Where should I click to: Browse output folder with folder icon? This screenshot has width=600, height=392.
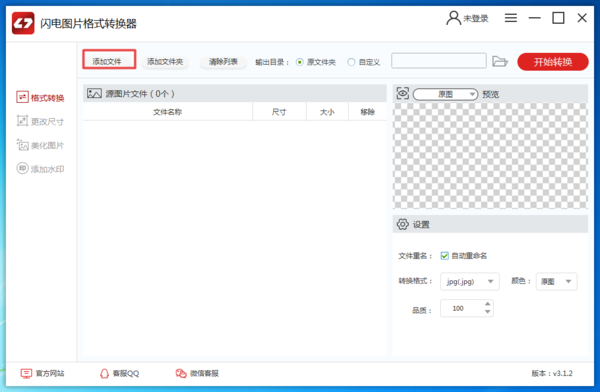tap(499, 61)
